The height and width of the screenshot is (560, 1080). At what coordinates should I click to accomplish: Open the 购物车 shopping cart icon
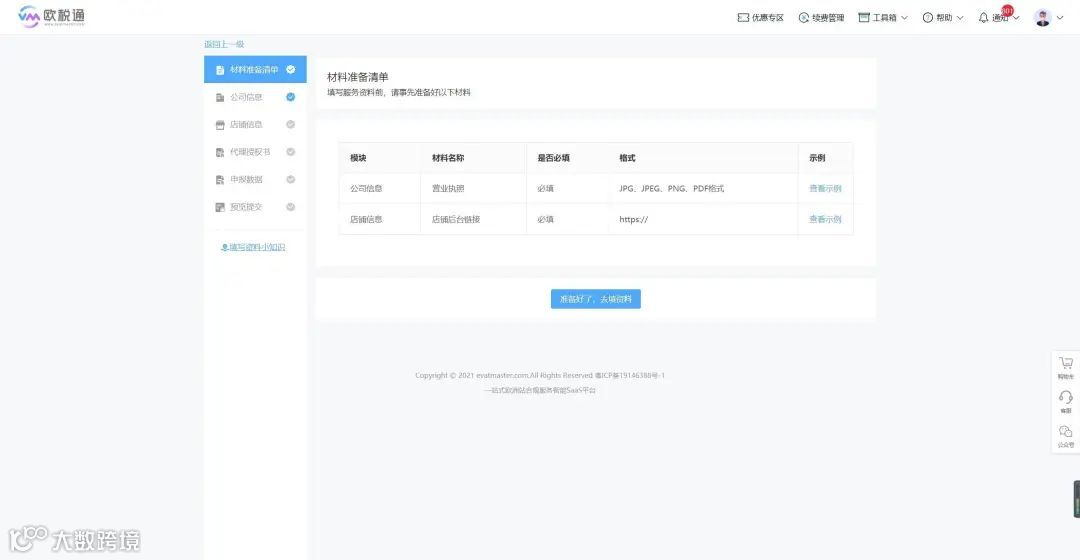click(x=1066, y=363)
